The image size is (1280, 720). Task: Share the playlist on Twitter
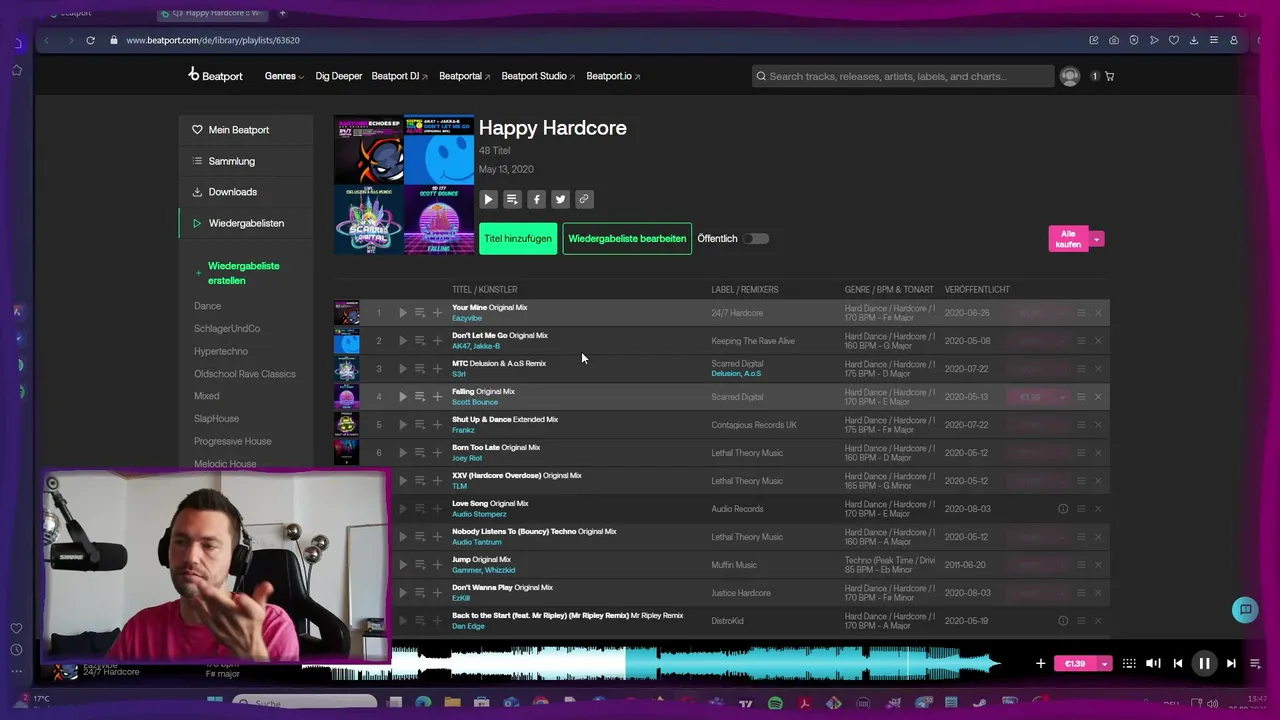tap(560, 199)
